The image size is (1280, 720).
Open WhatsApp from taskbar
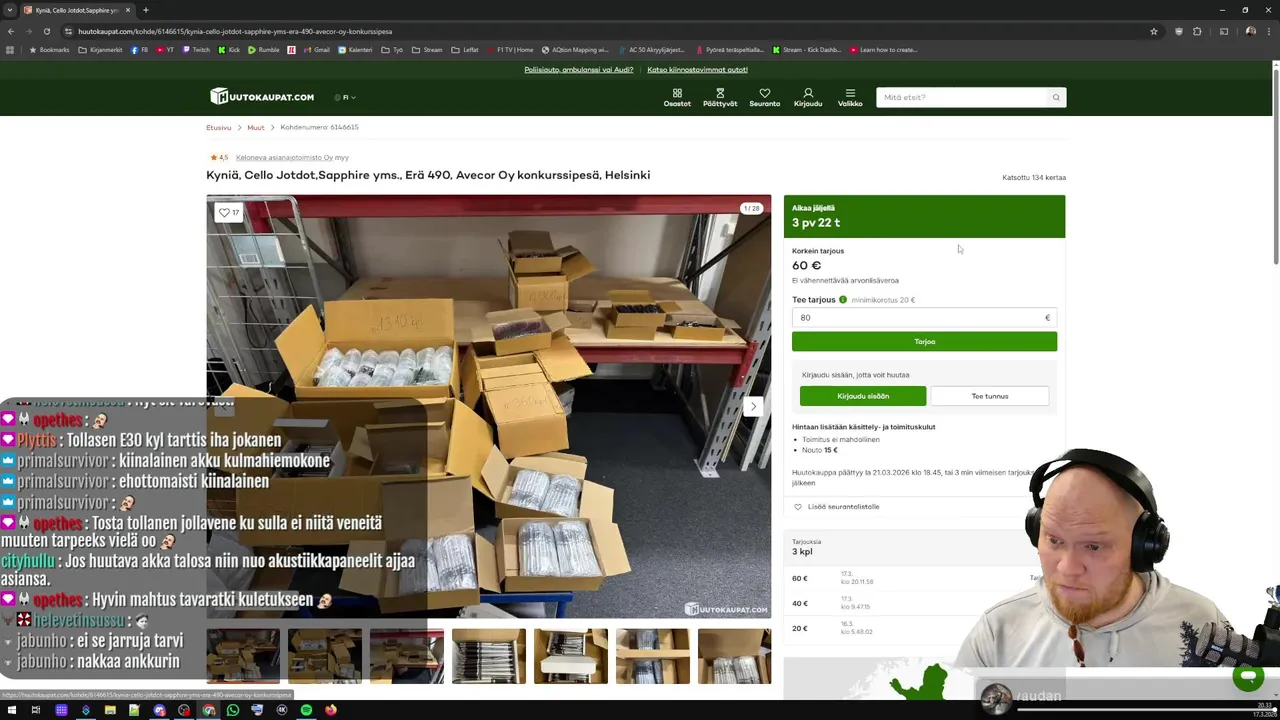click(233, 710)
